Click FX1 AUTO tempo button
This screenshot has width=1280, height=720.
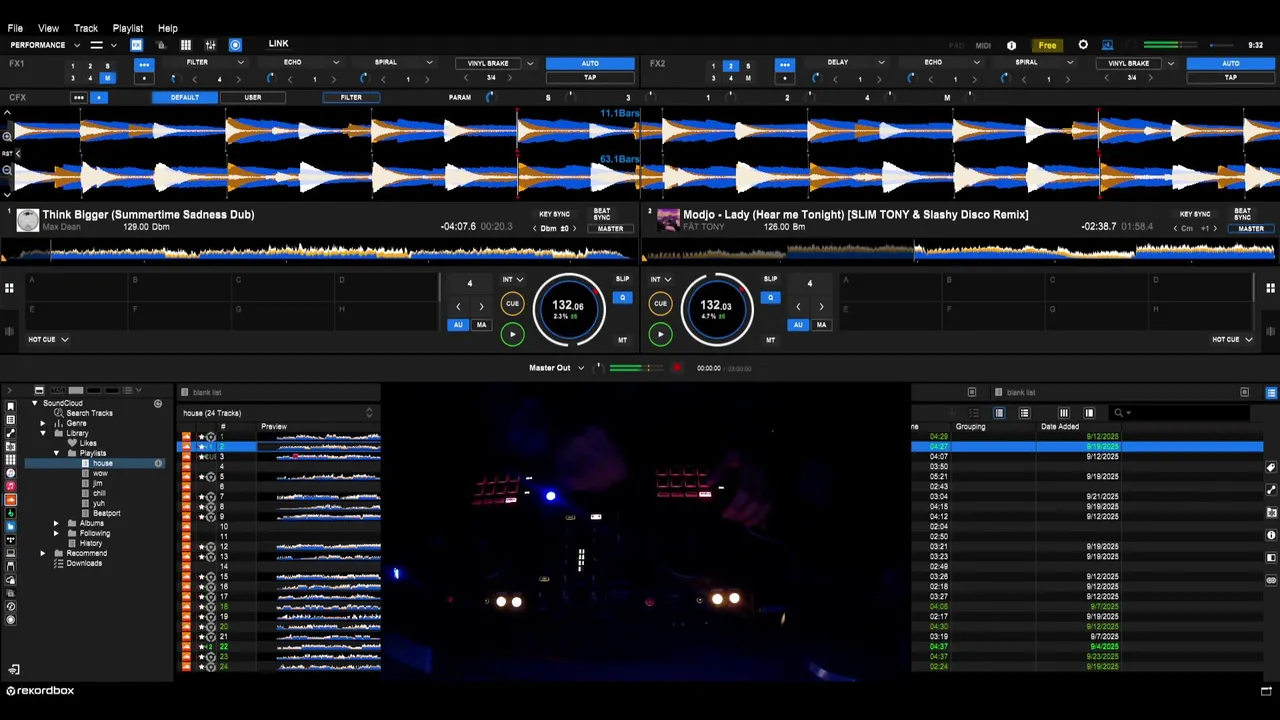(590, 63)
